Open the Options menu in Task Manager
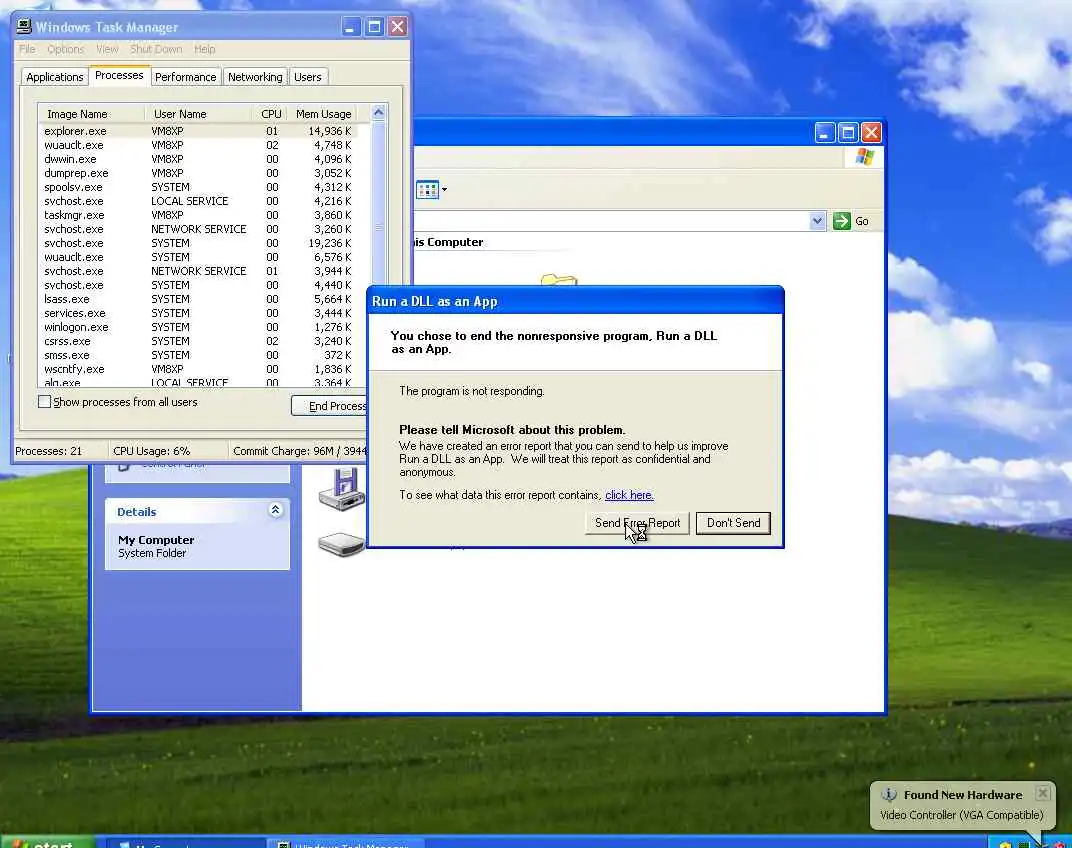This screenshot has height=848, width=1072. point(66,49)
